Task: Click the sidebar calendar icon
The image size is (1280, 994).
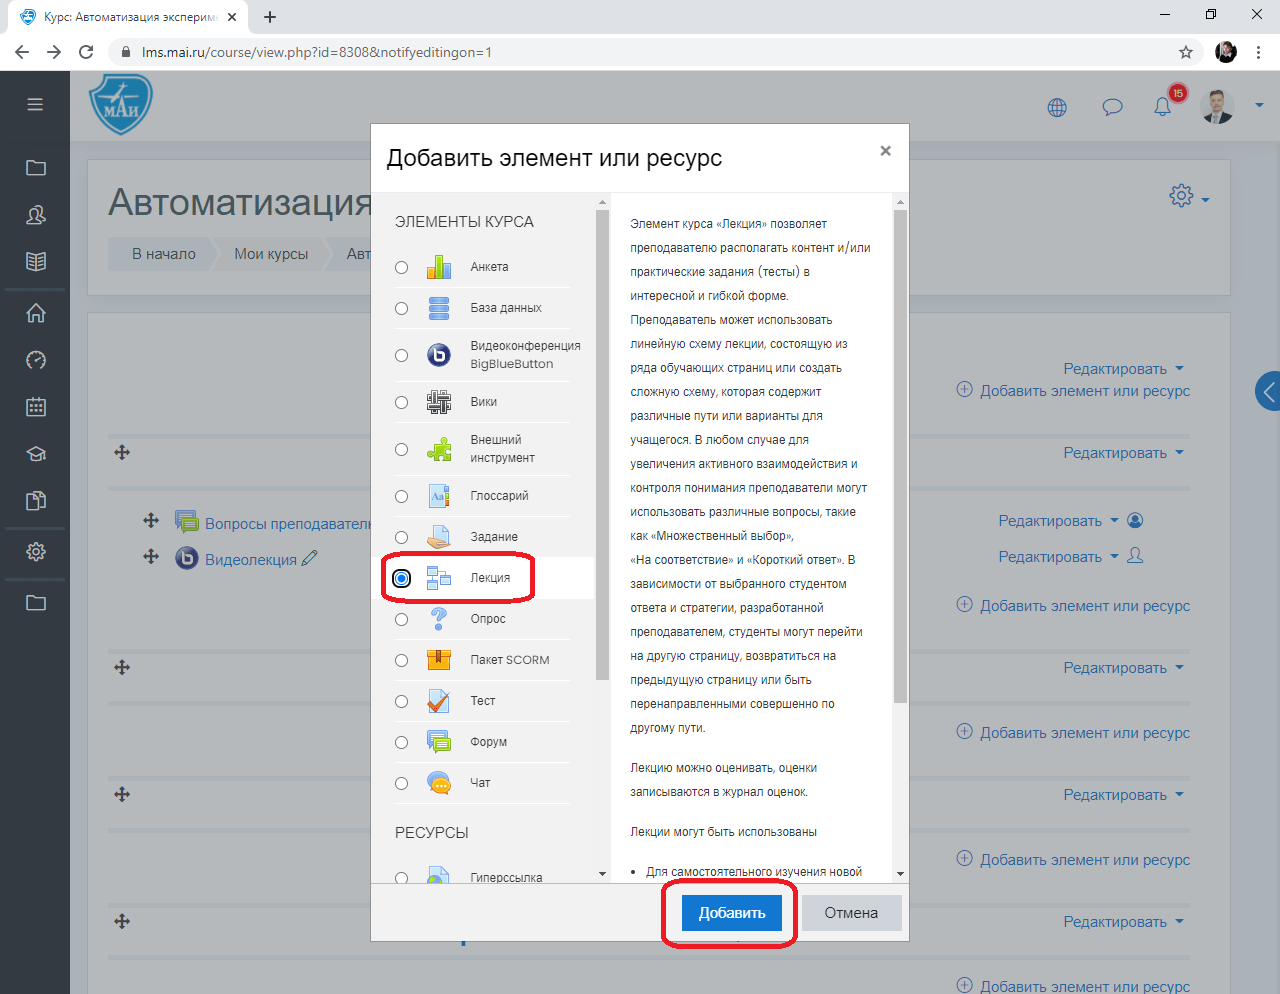Action: click(x=36, y=407)
